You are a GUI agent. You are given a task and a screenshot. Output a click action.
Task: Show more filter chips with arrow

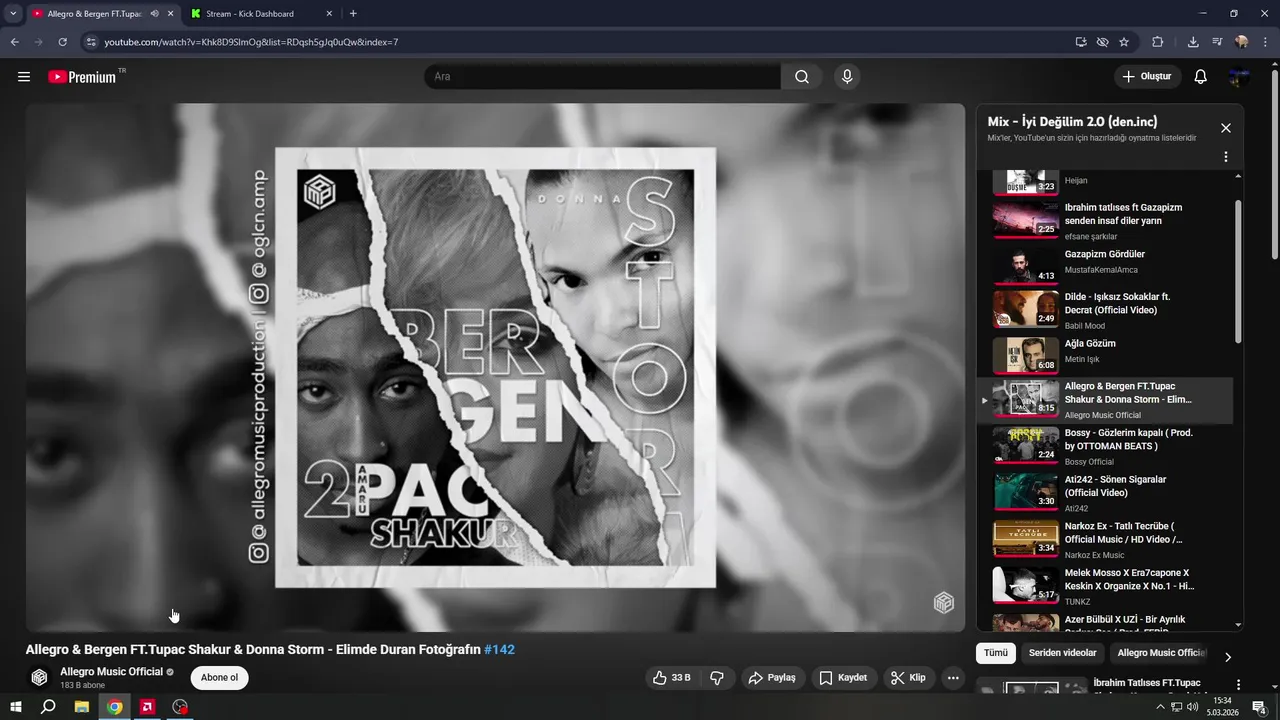pyautogui.click(x=1228, y=657)
